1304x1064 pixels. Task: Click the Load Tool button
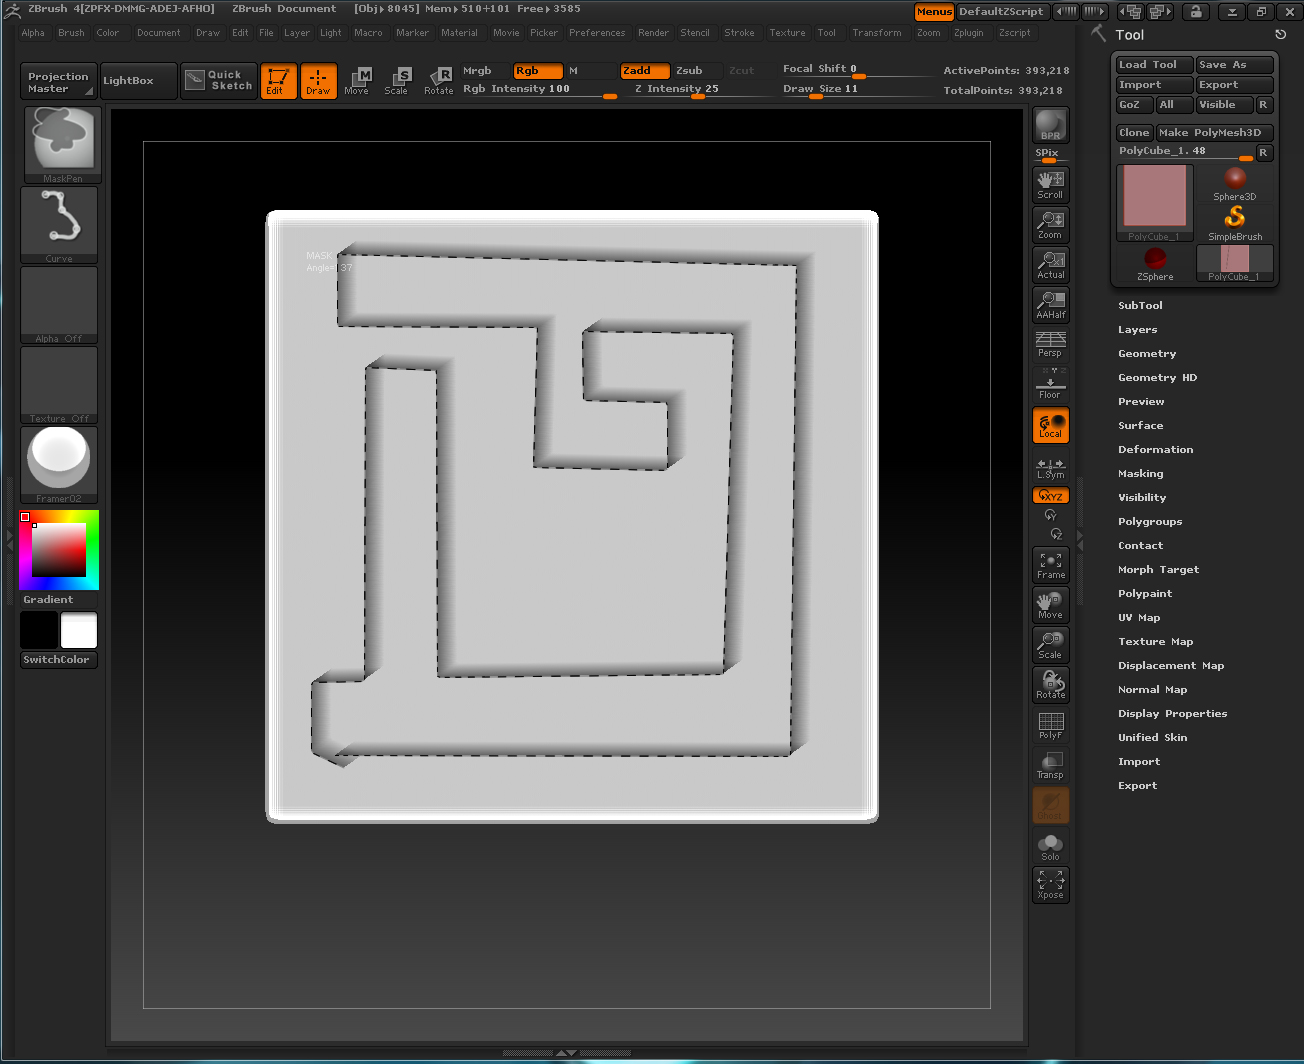(x=1154, y=65)
